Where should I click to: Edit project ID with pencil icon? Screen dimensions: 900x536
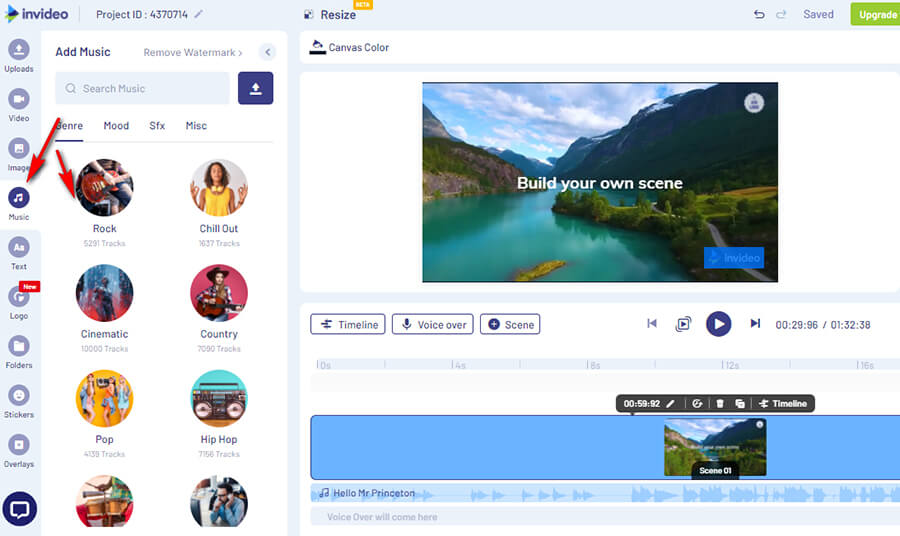tap(198, 15)
